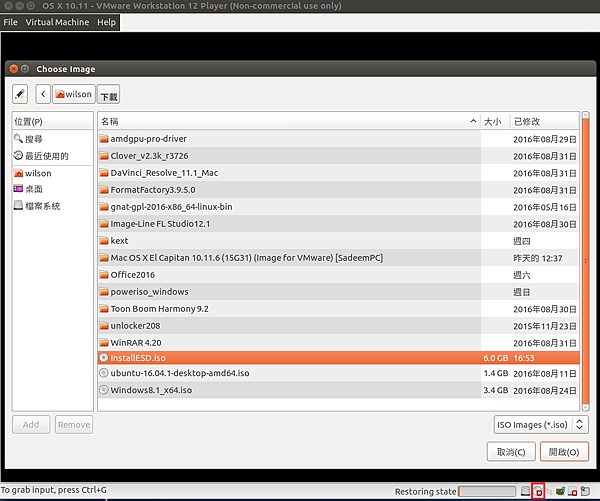
Task: Click the 1.4 GB size cell
Action: point(496,373)
